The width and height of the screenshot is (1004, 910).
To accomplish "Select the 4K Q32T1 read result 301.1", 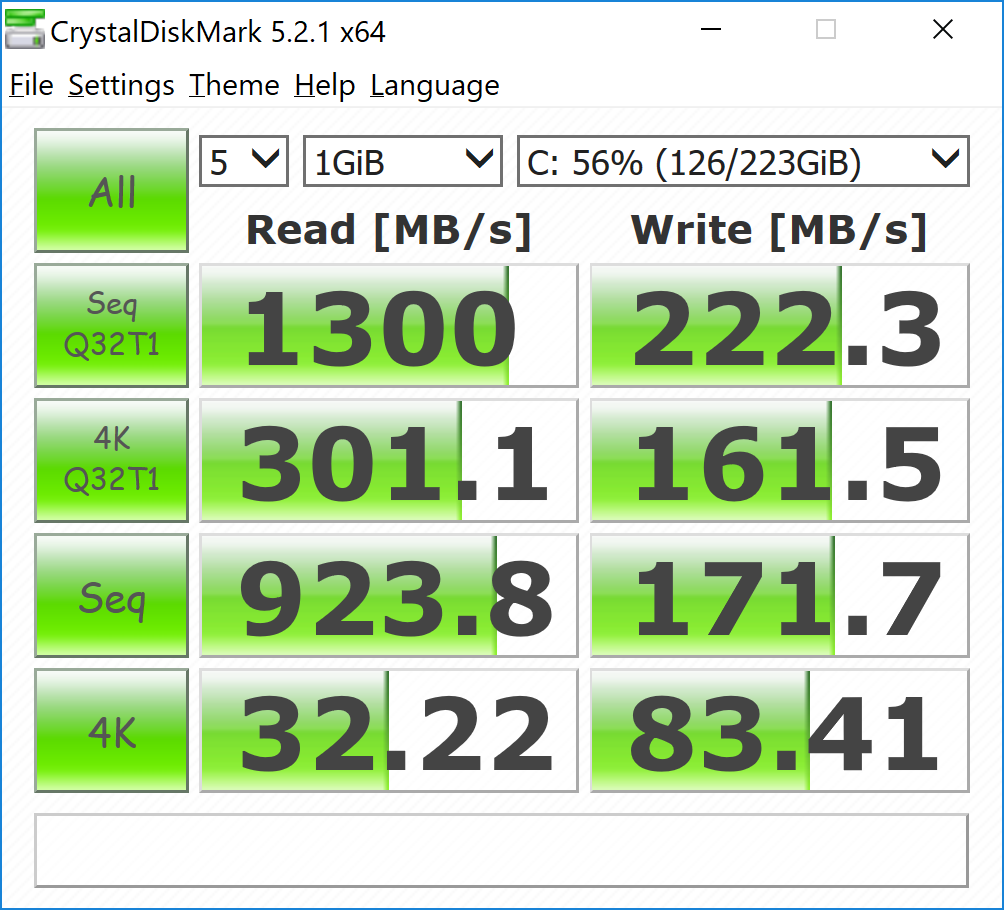I will 389,460.
